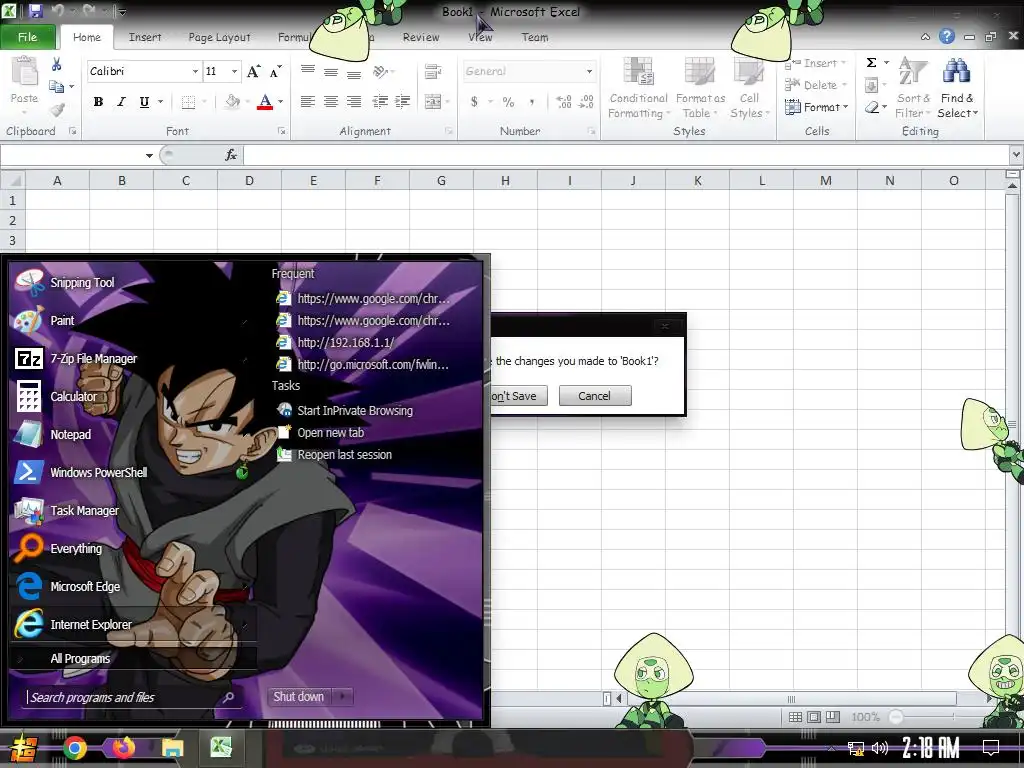
Task: Select column header F
Action: (x=377, y=180)
